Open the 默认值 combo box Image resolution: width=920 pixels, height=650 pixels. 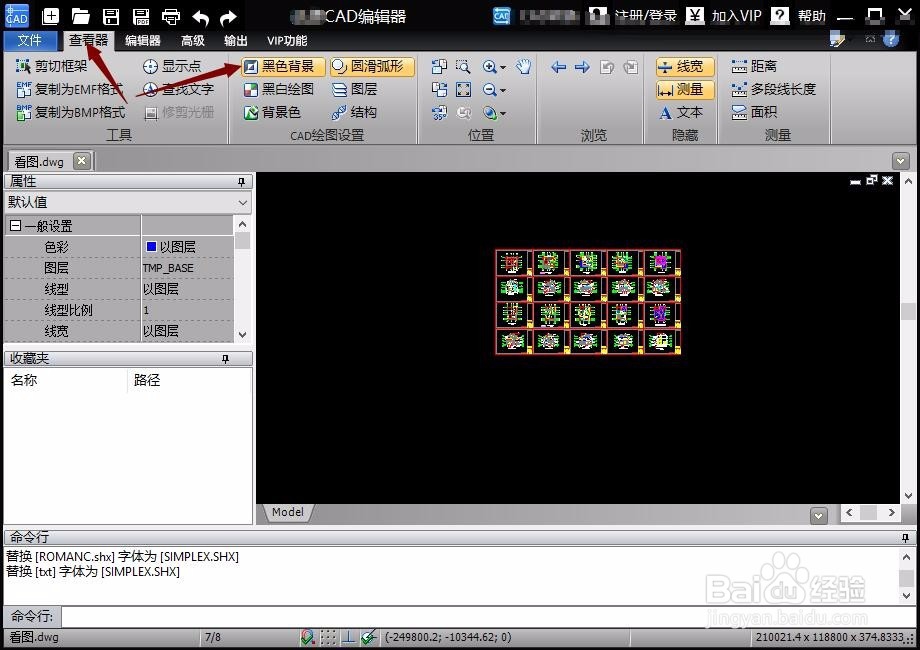128,202
